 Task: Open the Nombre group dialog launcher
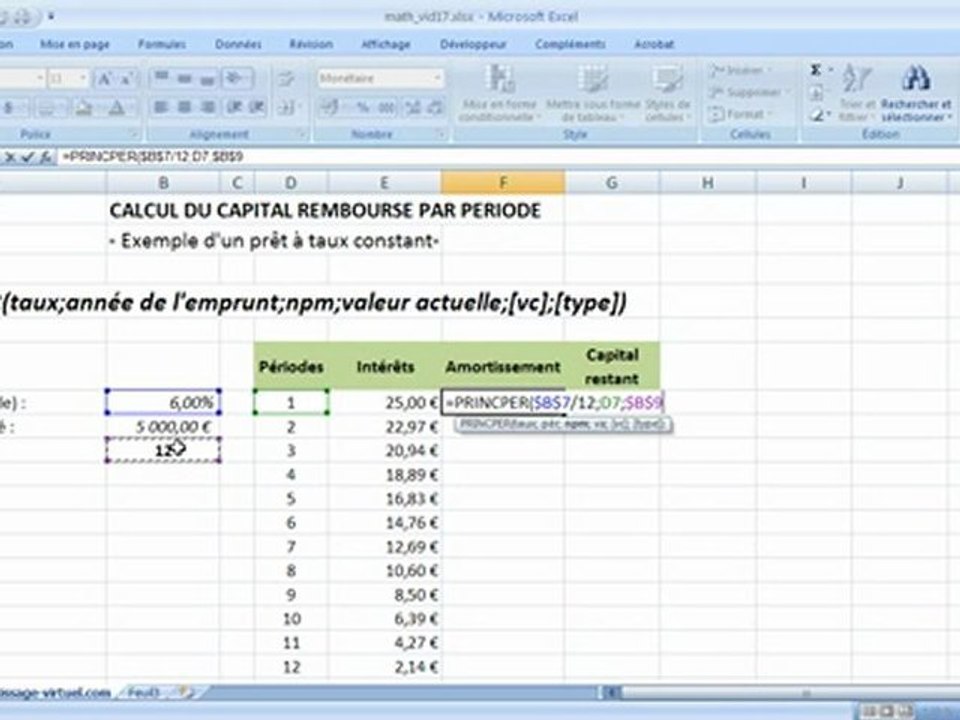[x=440, y=133]
